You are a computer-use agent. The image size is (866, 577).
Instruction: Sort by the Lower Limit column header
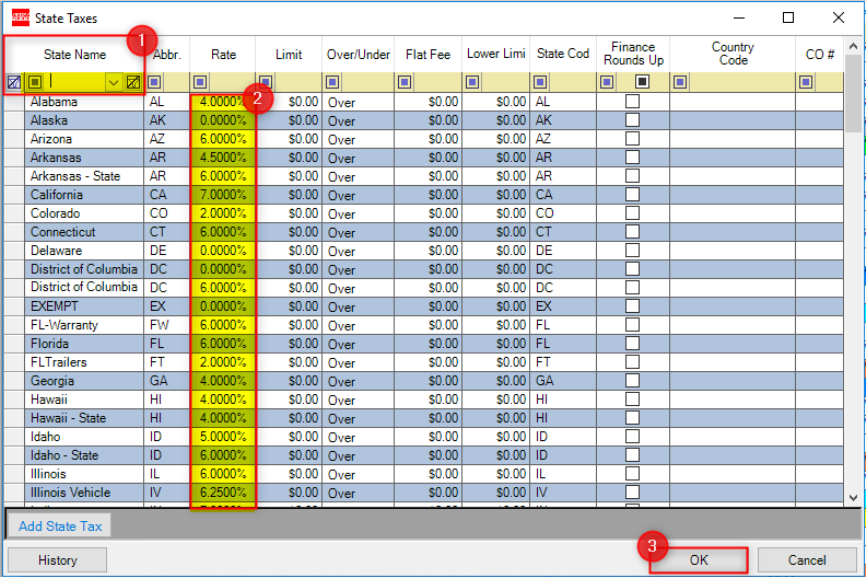click(x=495, y=54)
